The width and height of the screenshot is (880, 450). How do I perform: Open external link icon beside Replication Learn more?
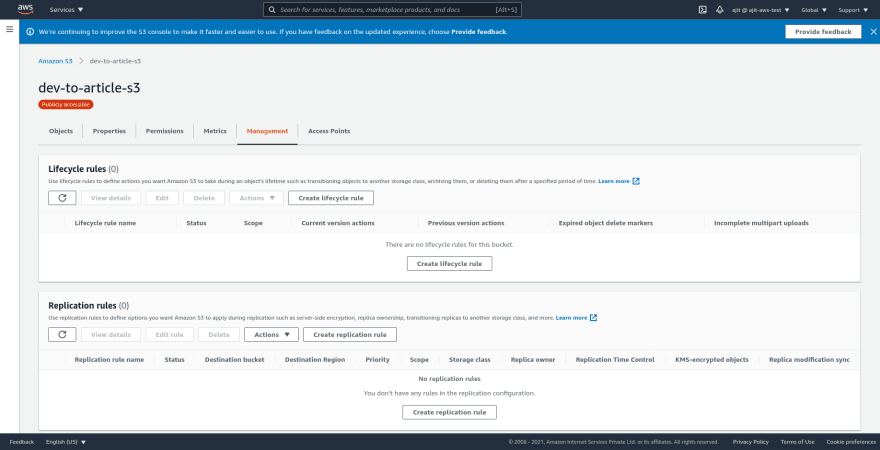click(593, 318)
